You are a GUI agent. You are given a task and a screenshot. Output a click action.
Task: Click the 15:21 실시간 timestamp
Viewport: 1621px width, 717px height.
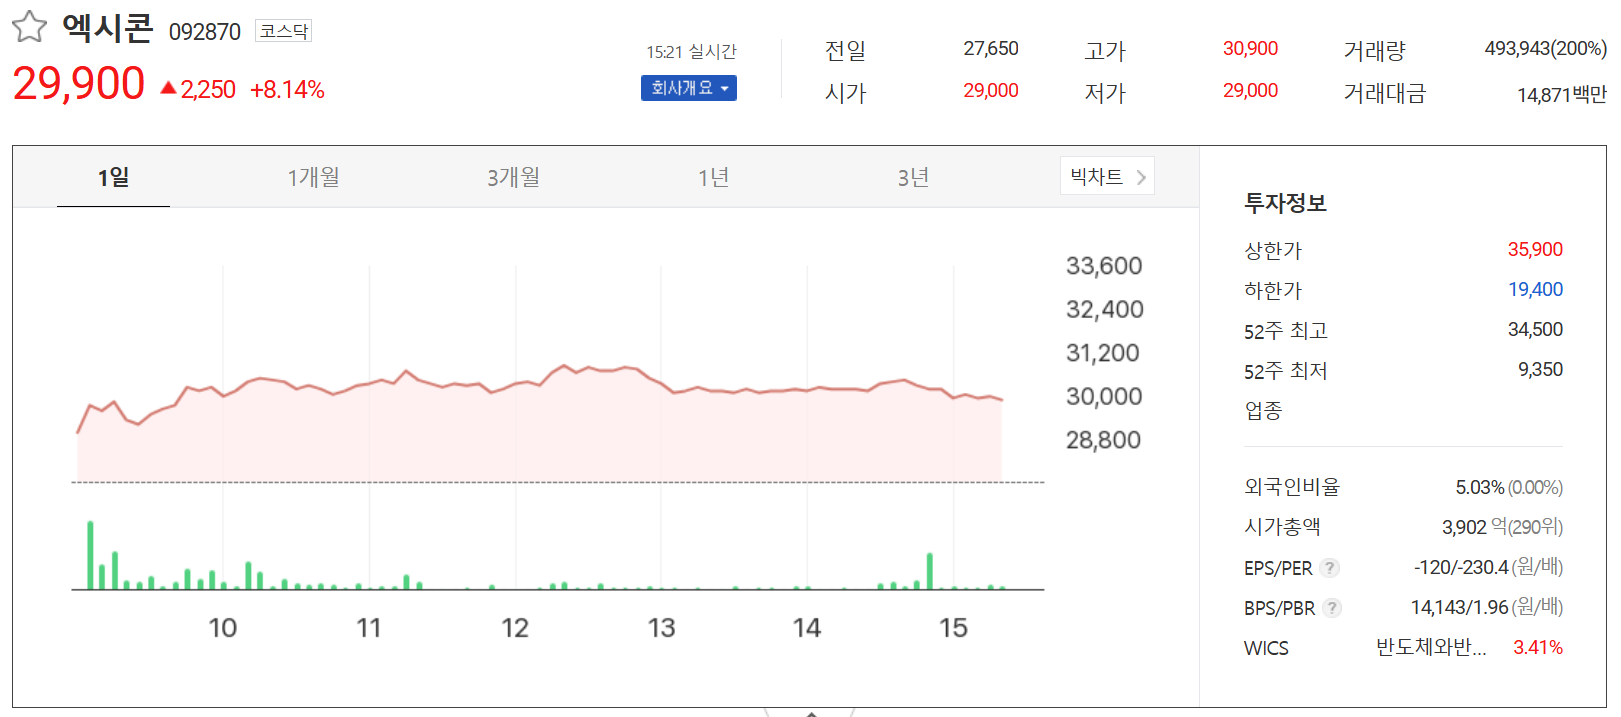tap(691, 51)
